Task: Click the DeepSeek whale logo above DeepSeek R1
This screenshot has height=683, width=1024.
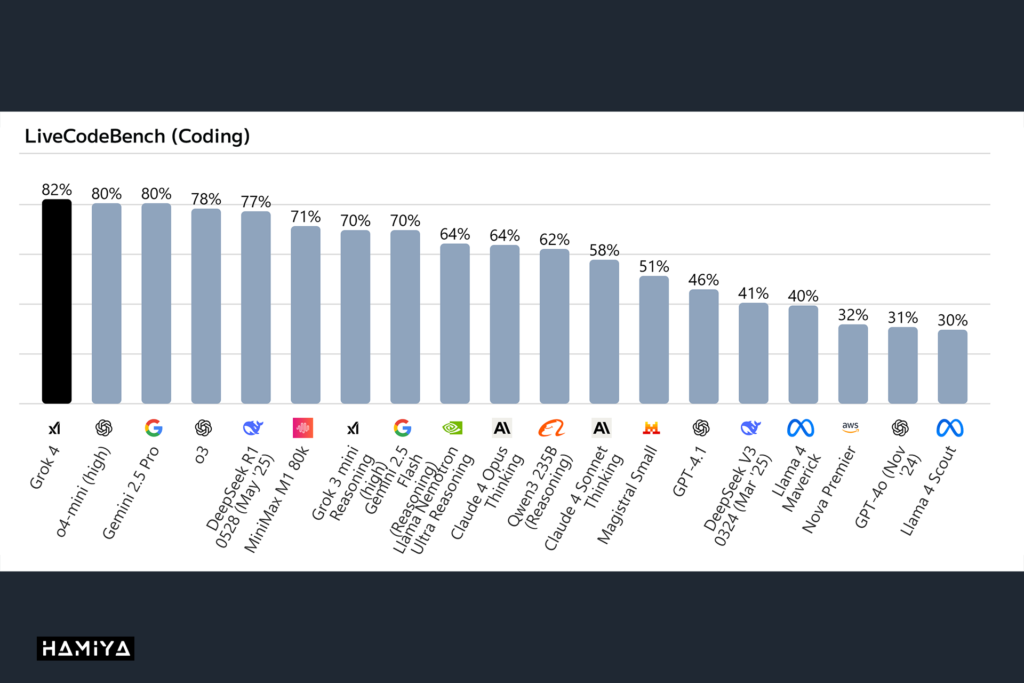Action: click(x=253, y=428)
